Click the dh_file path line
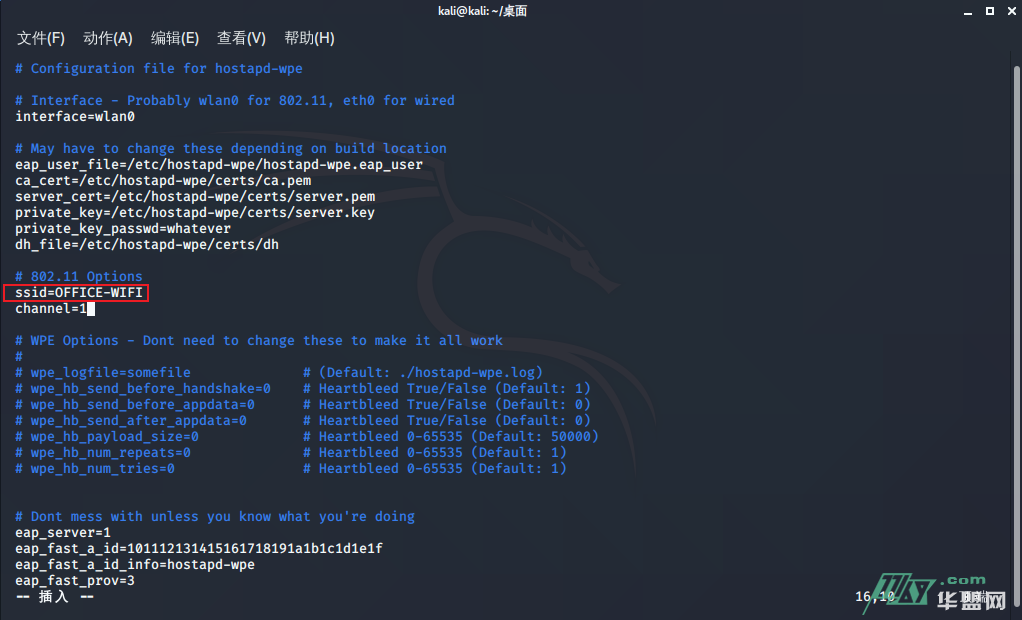The image size is (1022, 620). [x=147, y=245]
